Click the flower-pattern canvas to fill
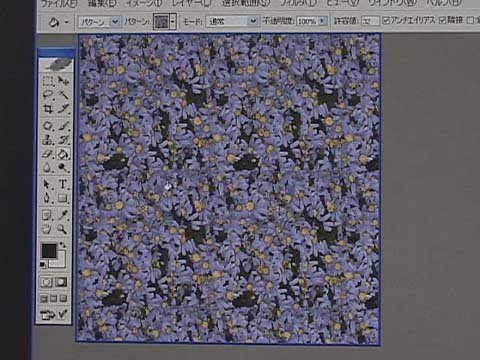 [229, 188]
